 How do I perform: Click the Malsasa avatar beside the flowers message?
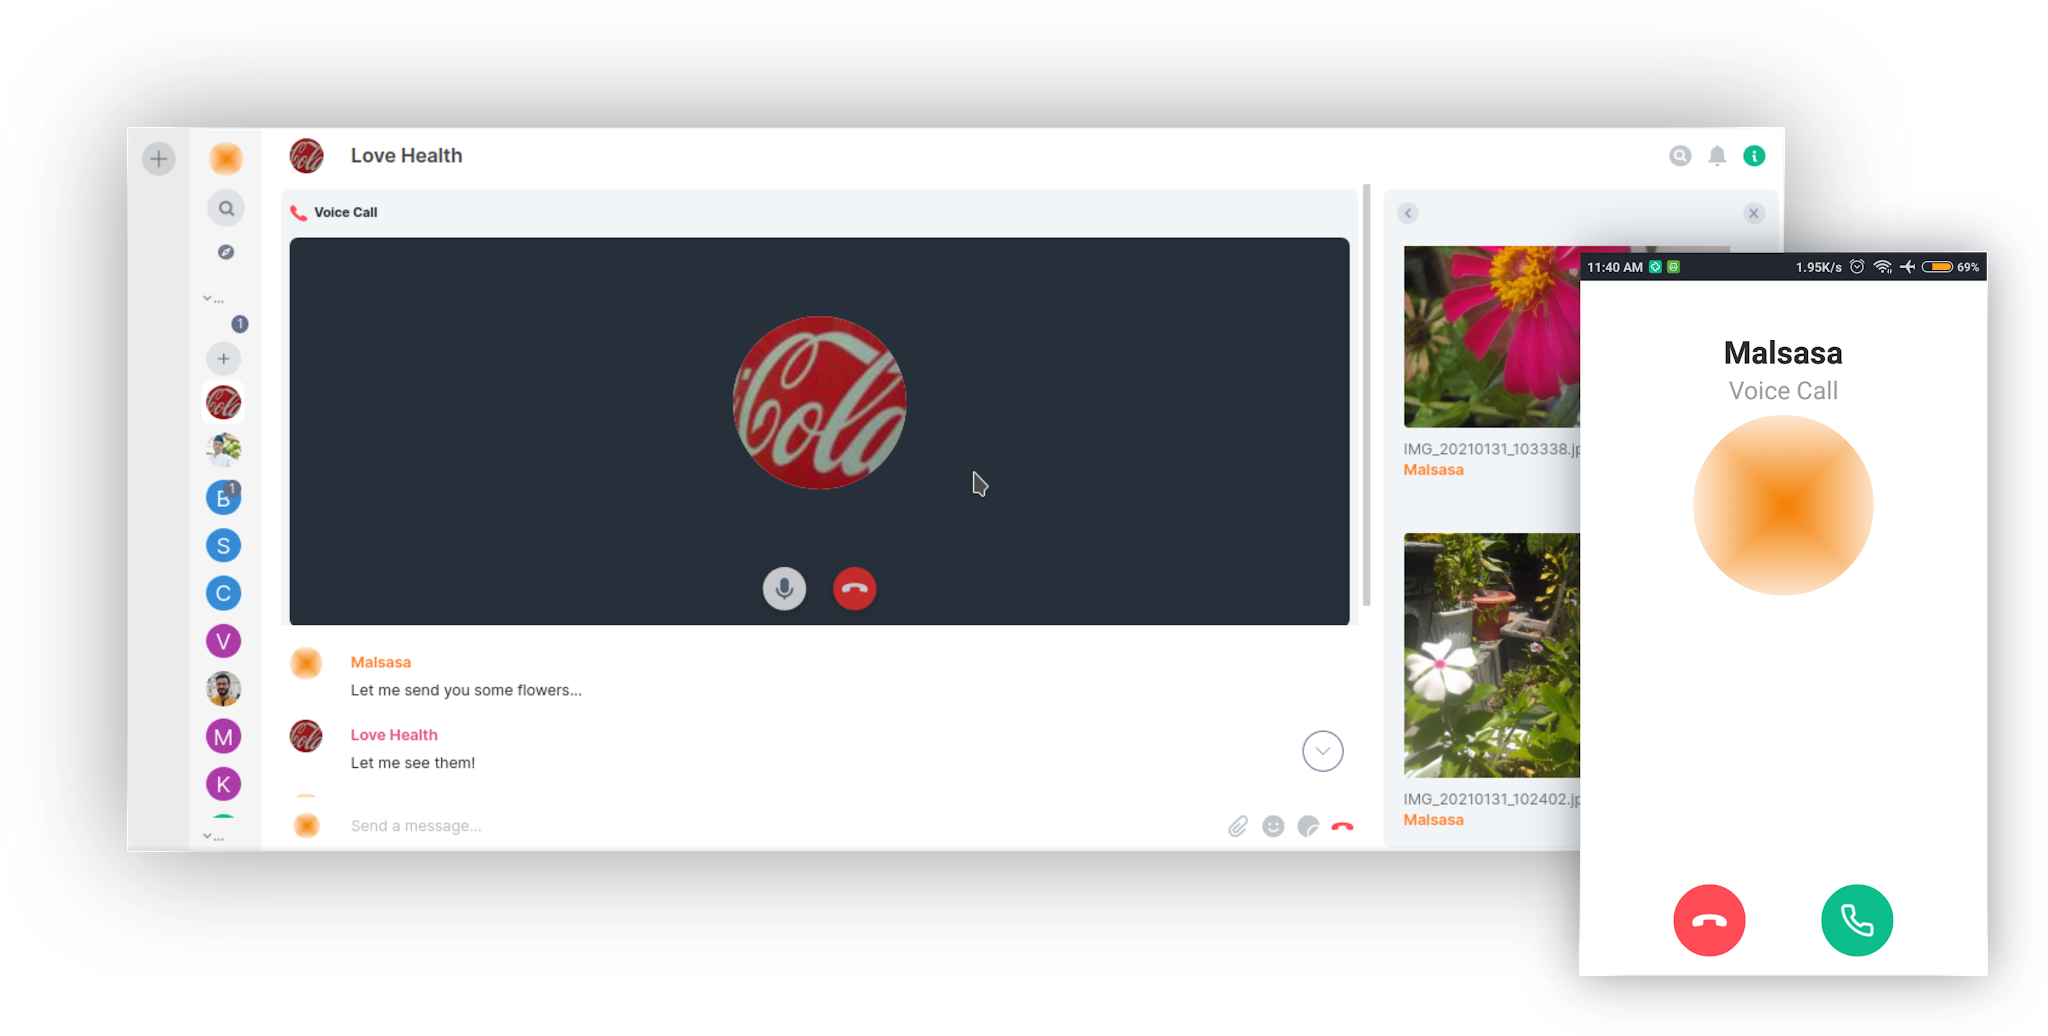pyautogui.click(x=306, y=663)
